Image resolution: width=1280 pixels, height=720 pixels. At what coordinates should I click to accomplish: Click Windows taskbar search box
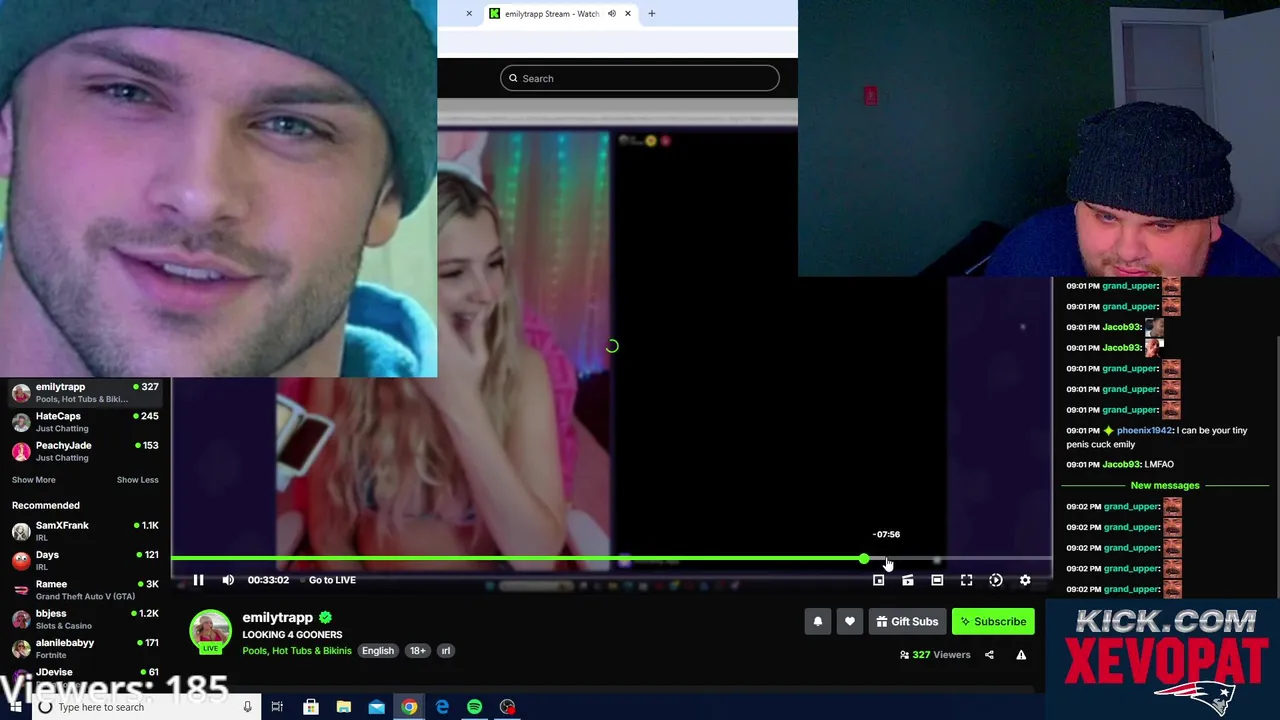(x=145, y=707)
